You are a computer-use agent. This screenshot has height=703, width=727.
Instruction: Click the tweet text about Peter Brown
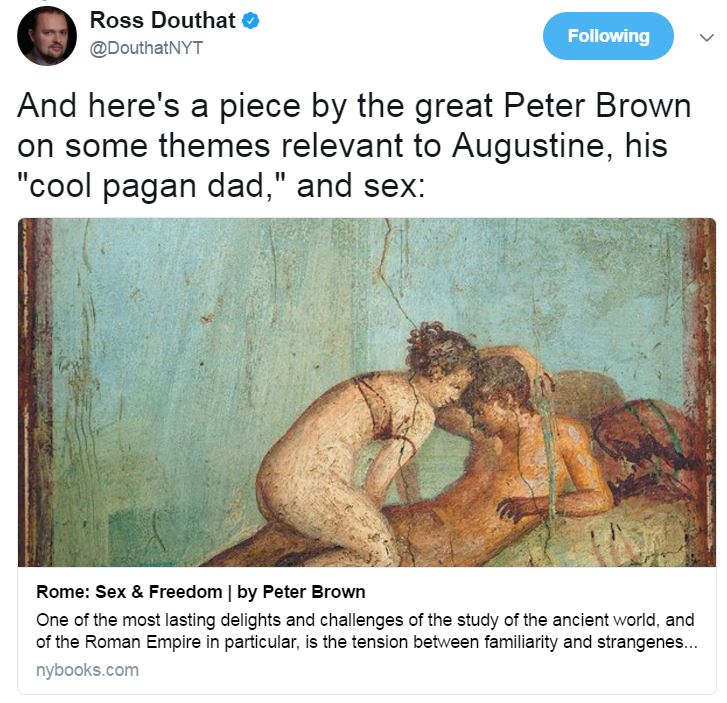click(354, 146)
